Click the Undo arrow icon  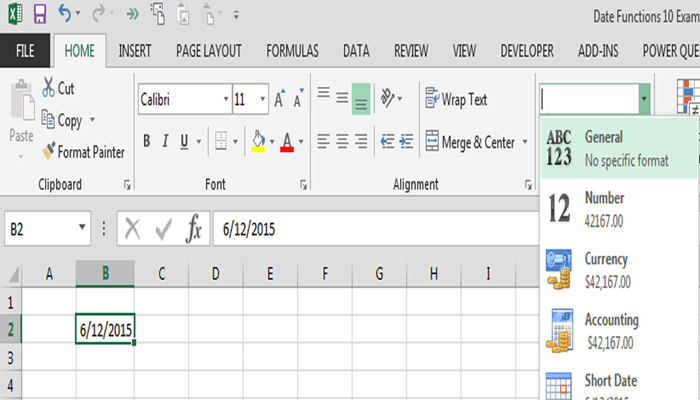coord(65,13)
